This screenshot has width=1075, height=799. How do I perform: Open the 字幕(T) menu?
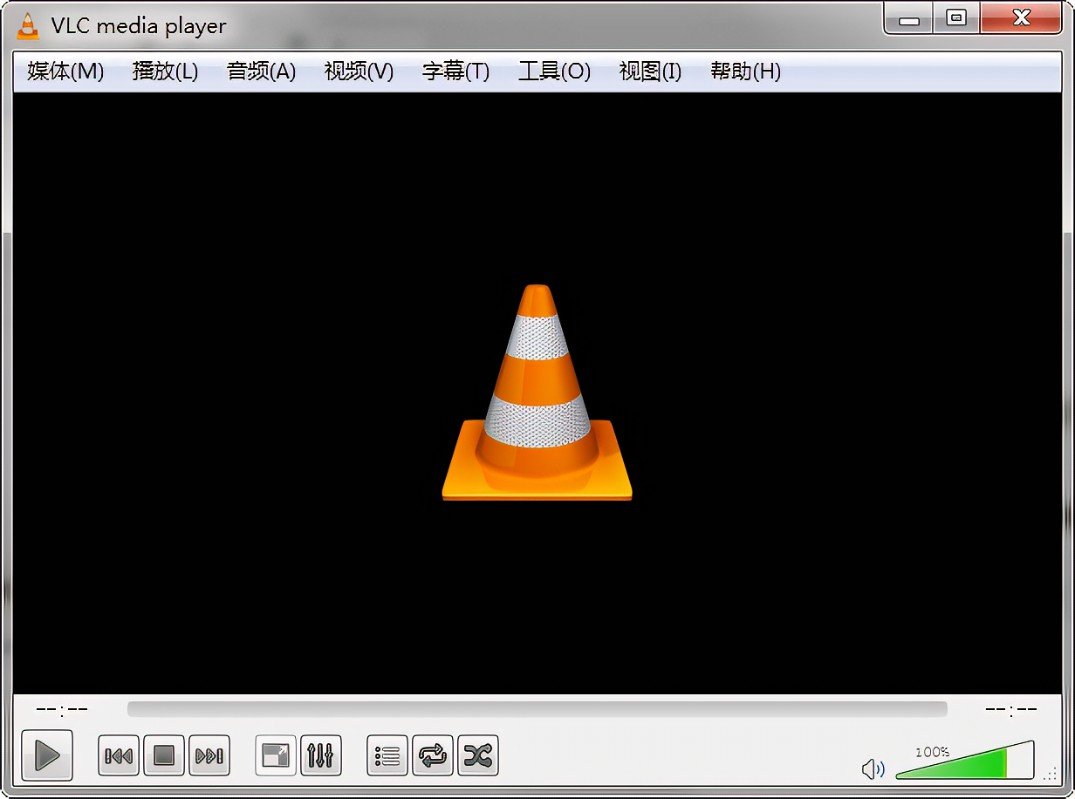(x=455, y=71)
